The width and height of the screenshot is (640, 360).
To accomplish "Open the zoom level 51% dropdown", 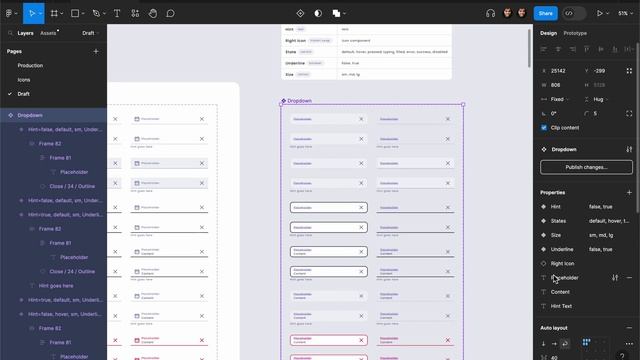I will (x=624, y=13).
